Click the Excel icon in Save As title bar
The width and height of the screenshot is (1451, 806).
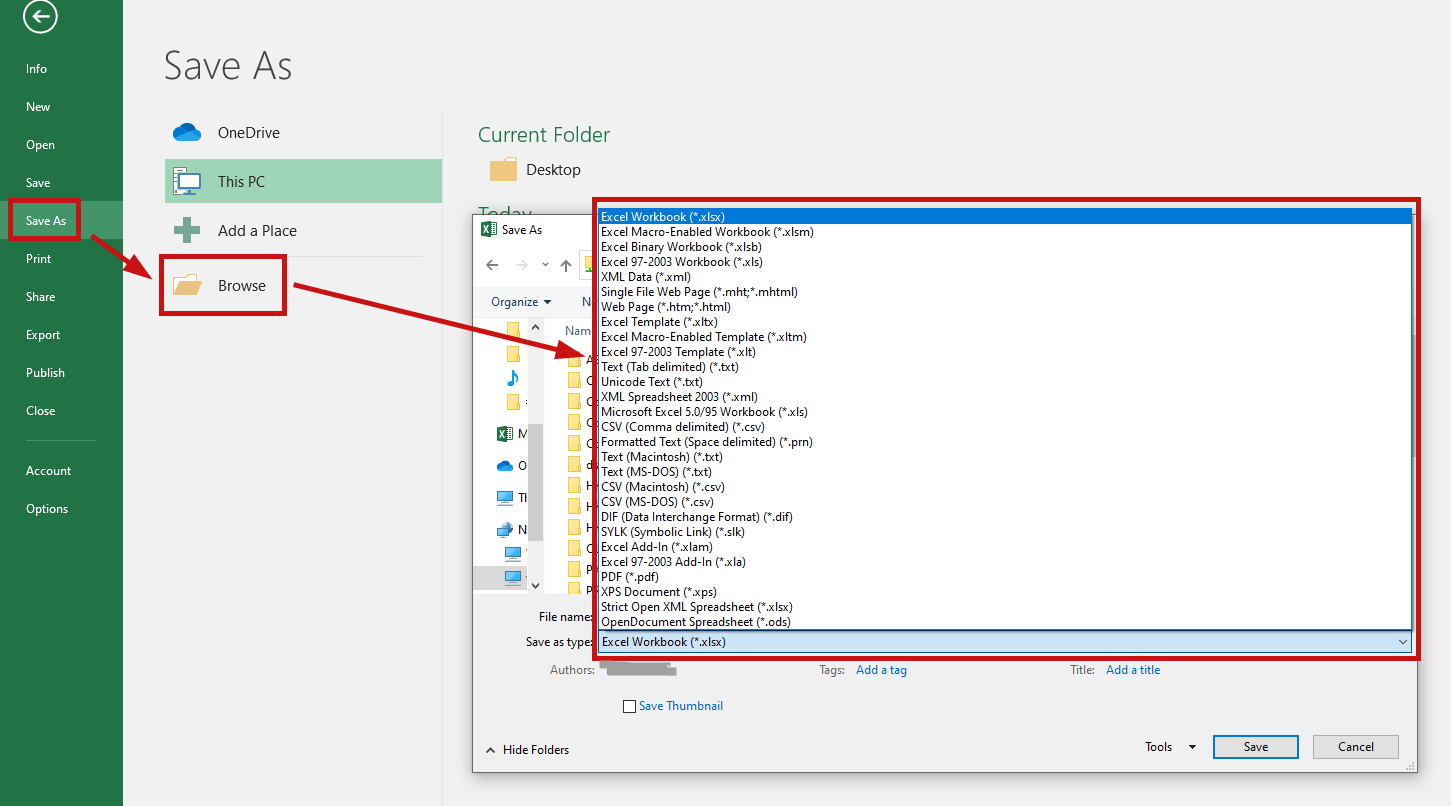tap(488, 229)
